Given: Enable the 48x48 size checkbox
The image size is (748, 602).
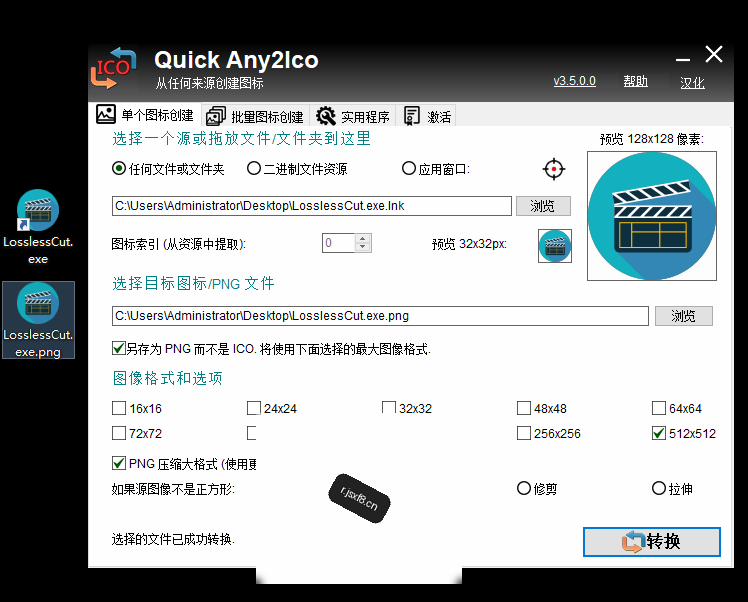Looking at the screenshot, I should point(524,408).
